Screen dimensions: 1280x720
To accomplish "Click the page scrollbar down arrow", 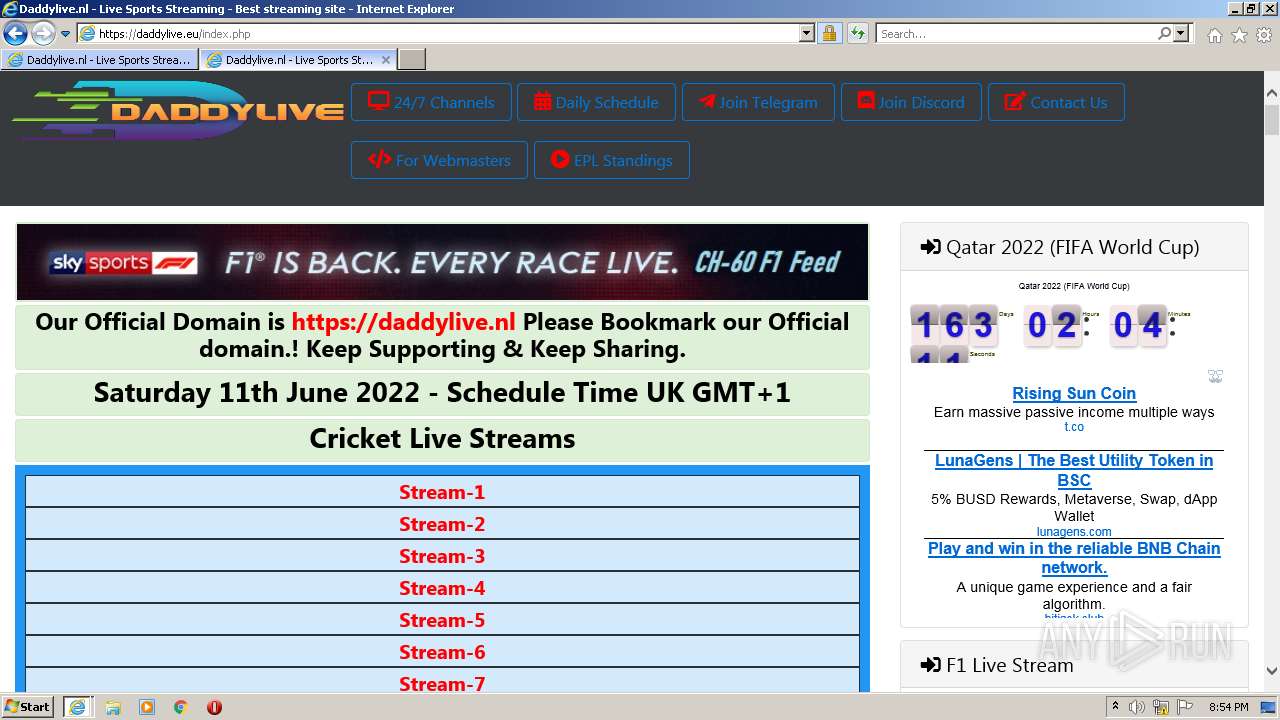I will [x=1272, y=671].
